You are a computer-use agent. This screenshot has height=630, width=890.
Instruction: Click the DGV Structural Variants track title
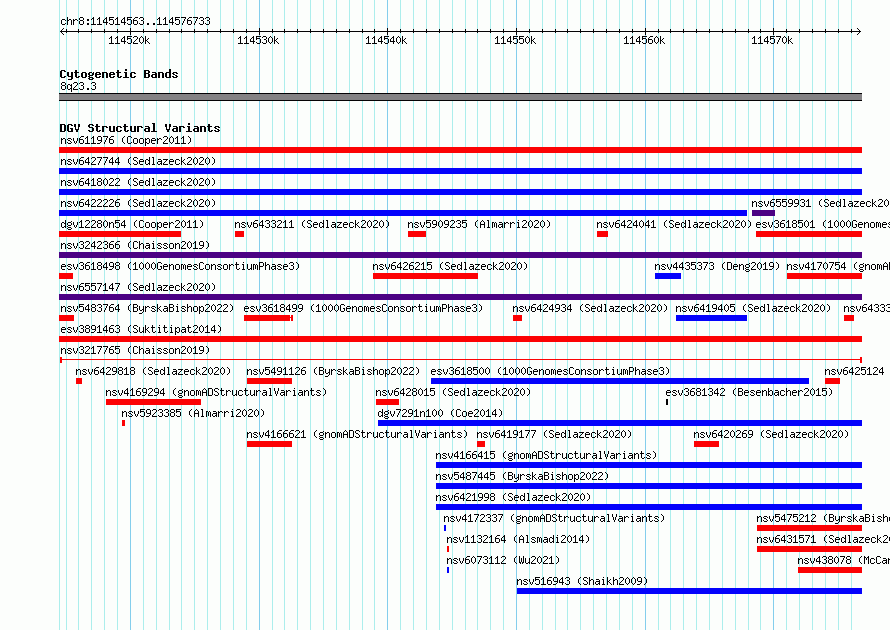tap(140, 128)
